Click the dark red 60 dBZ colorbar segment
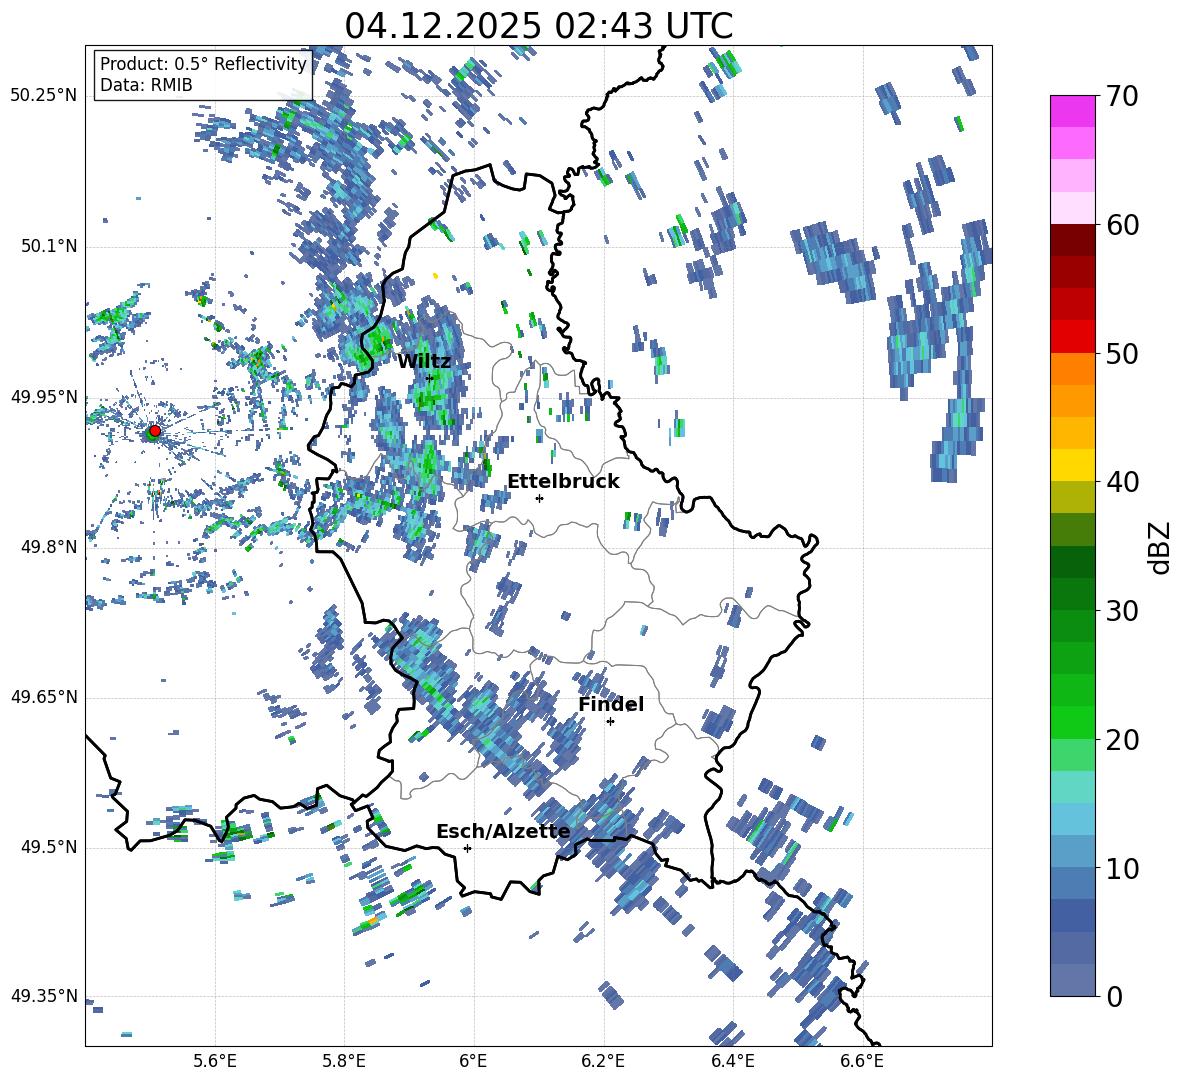Screen dimensions: 1184x1081 1072,240
